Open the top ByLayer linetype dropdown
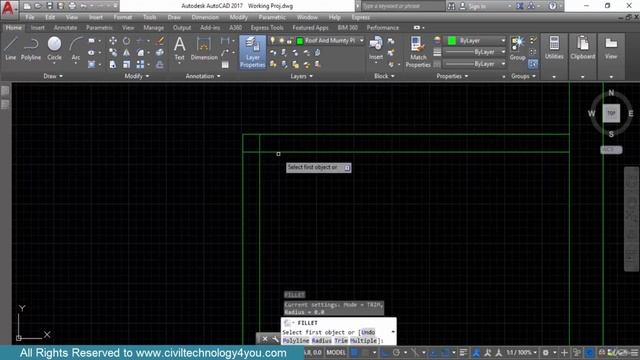 475,52
